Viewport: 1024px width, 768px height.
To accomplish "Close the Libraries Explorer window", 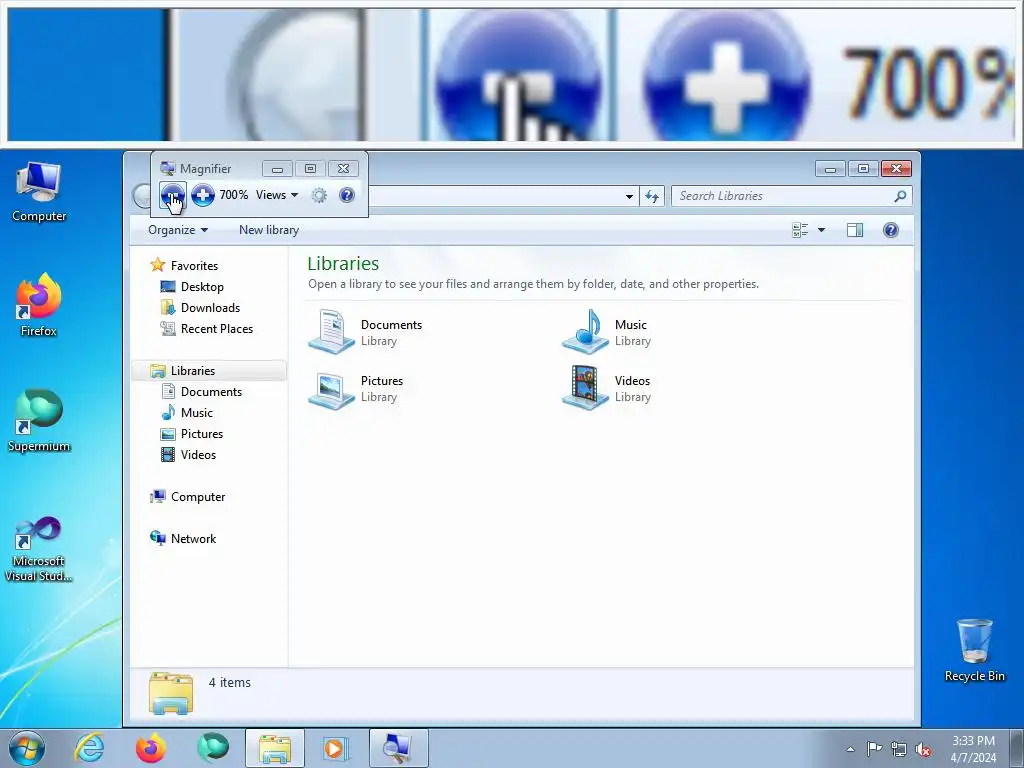I will [x=896, y=168].
